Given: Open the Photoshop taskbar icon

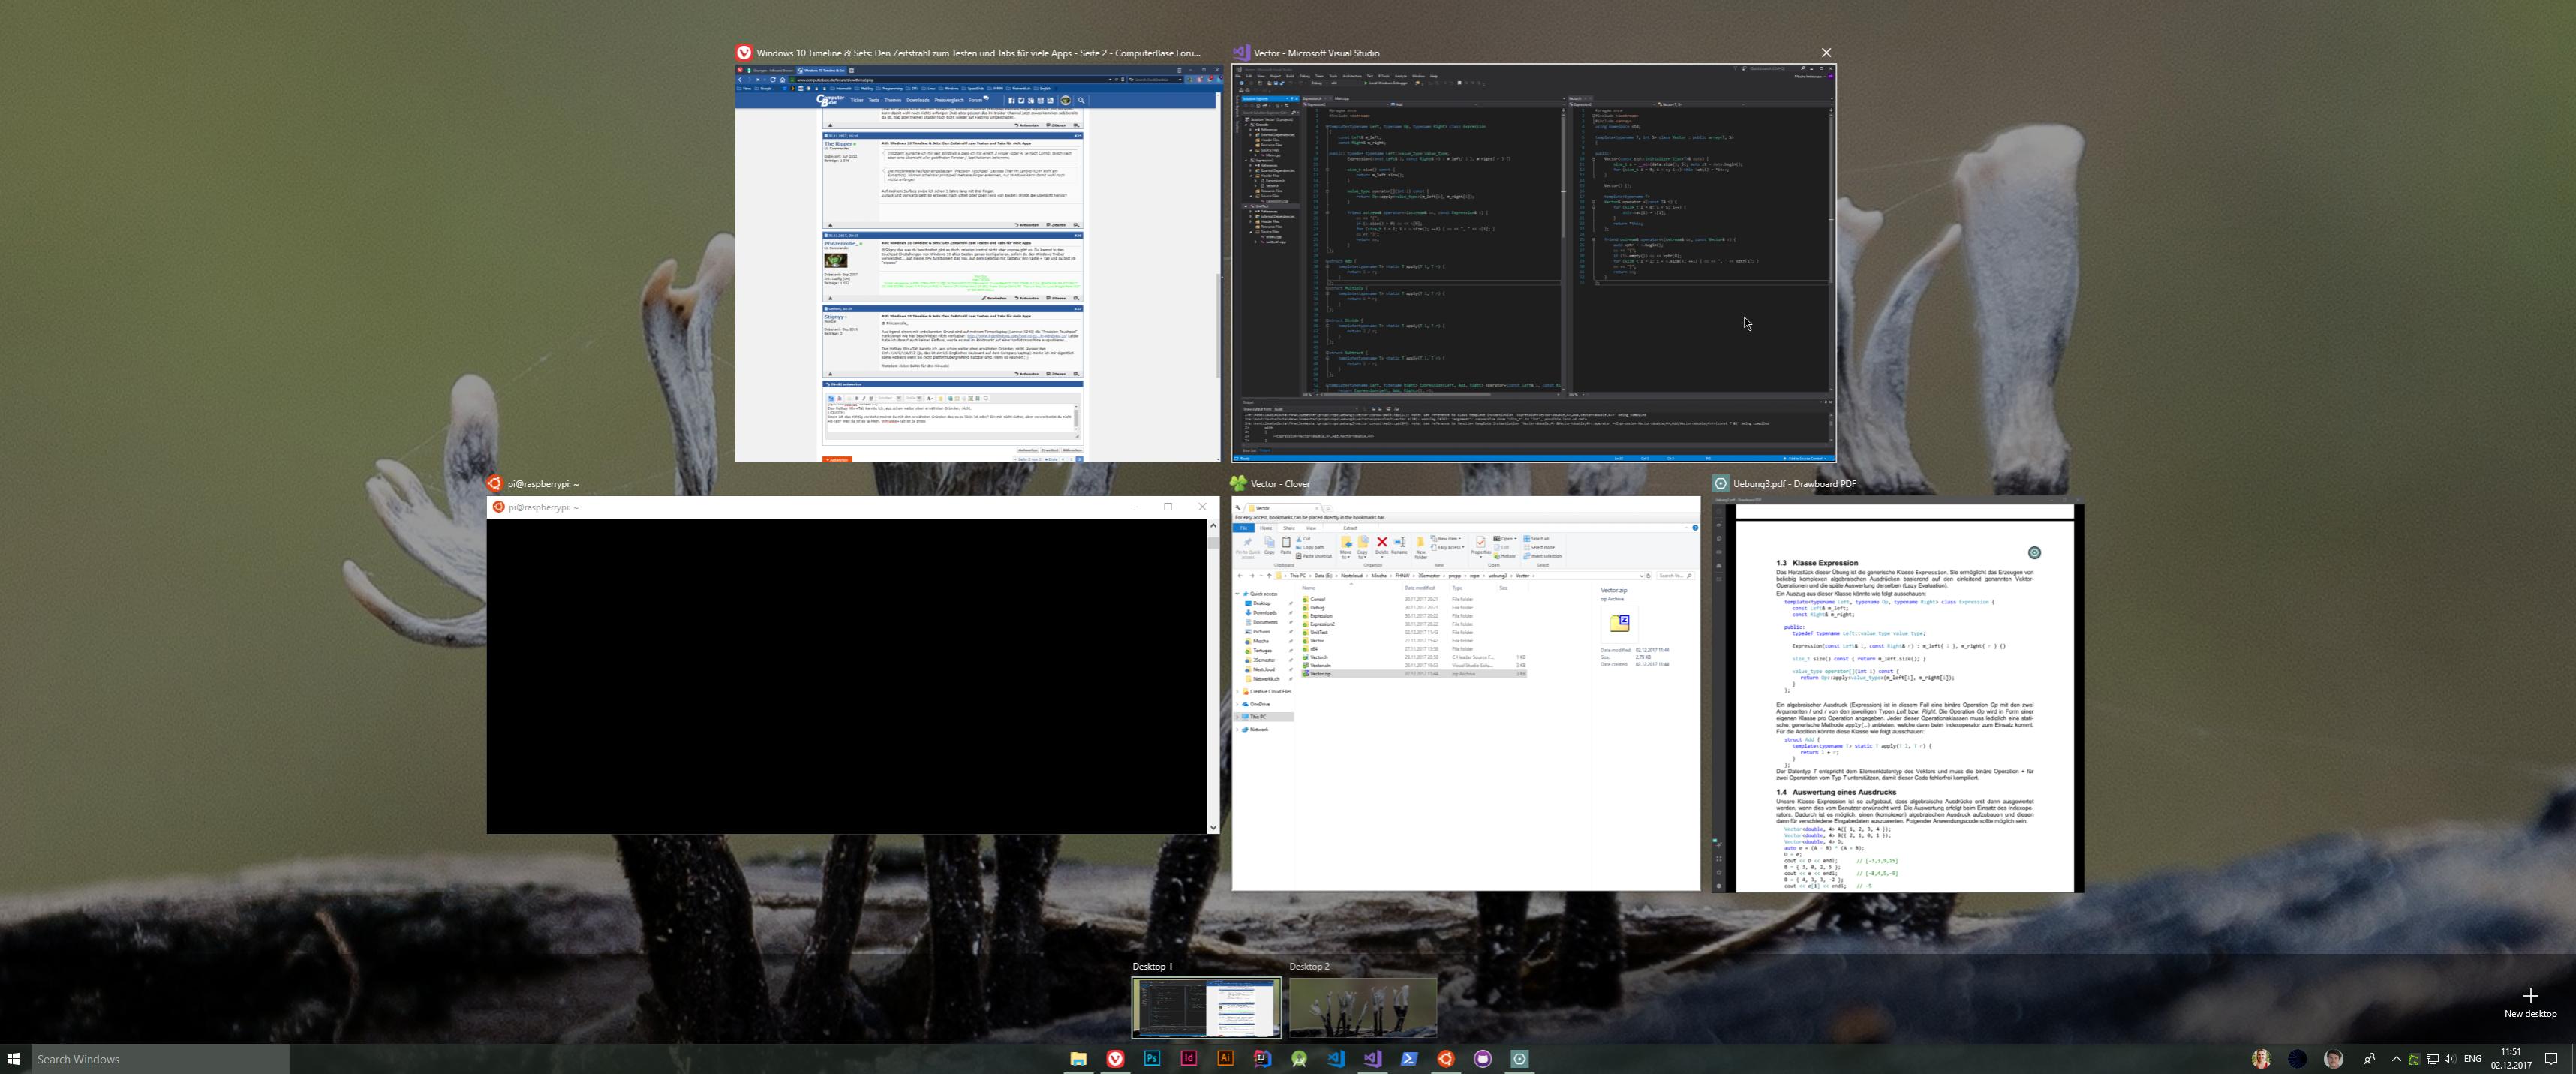Looking at the screenshot, I should [1152, 1059].
